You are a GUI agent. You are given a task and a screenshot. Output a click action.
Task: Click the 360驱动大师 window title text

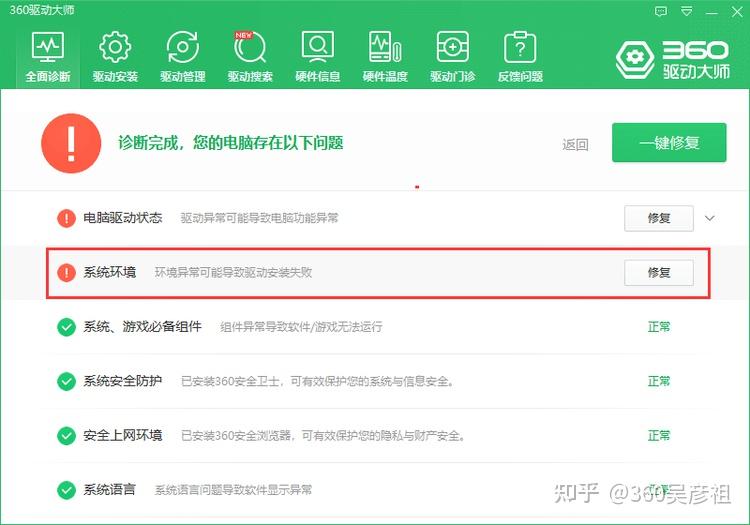pos(42,10)
